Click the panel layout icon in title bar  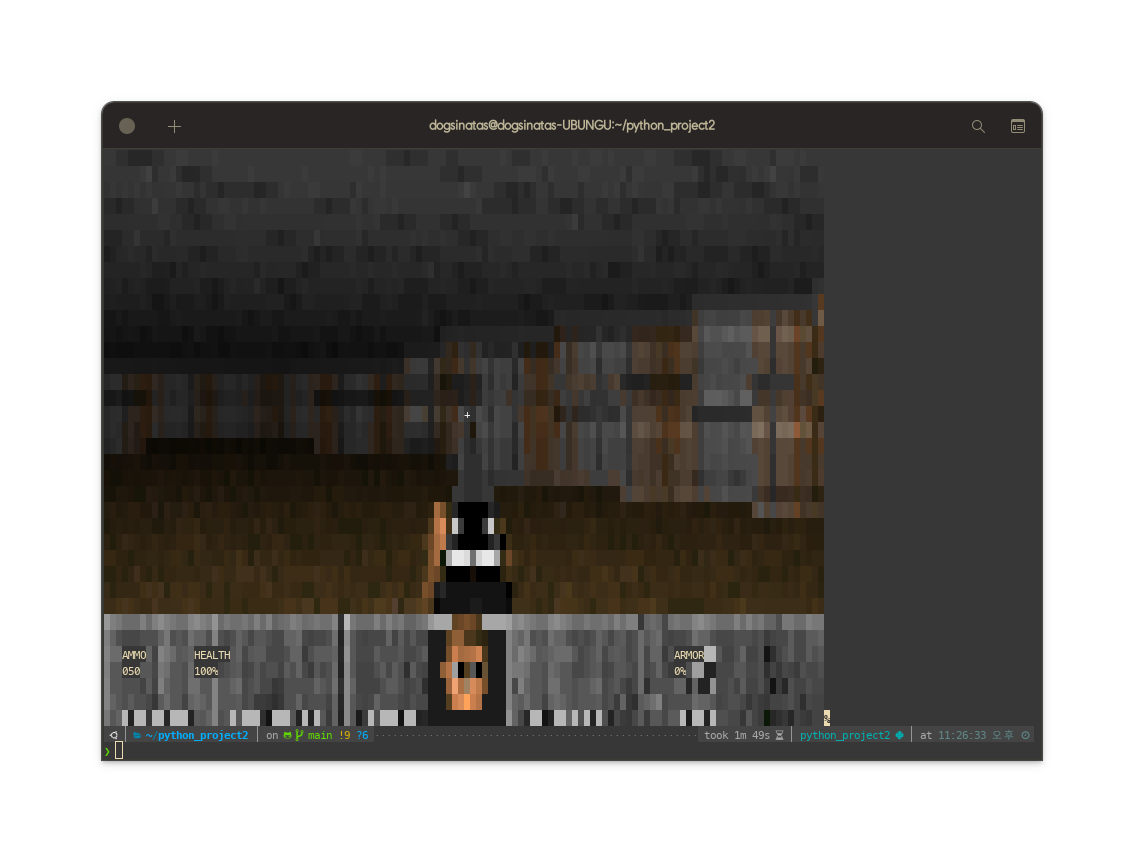click(x=1017, y=126)
